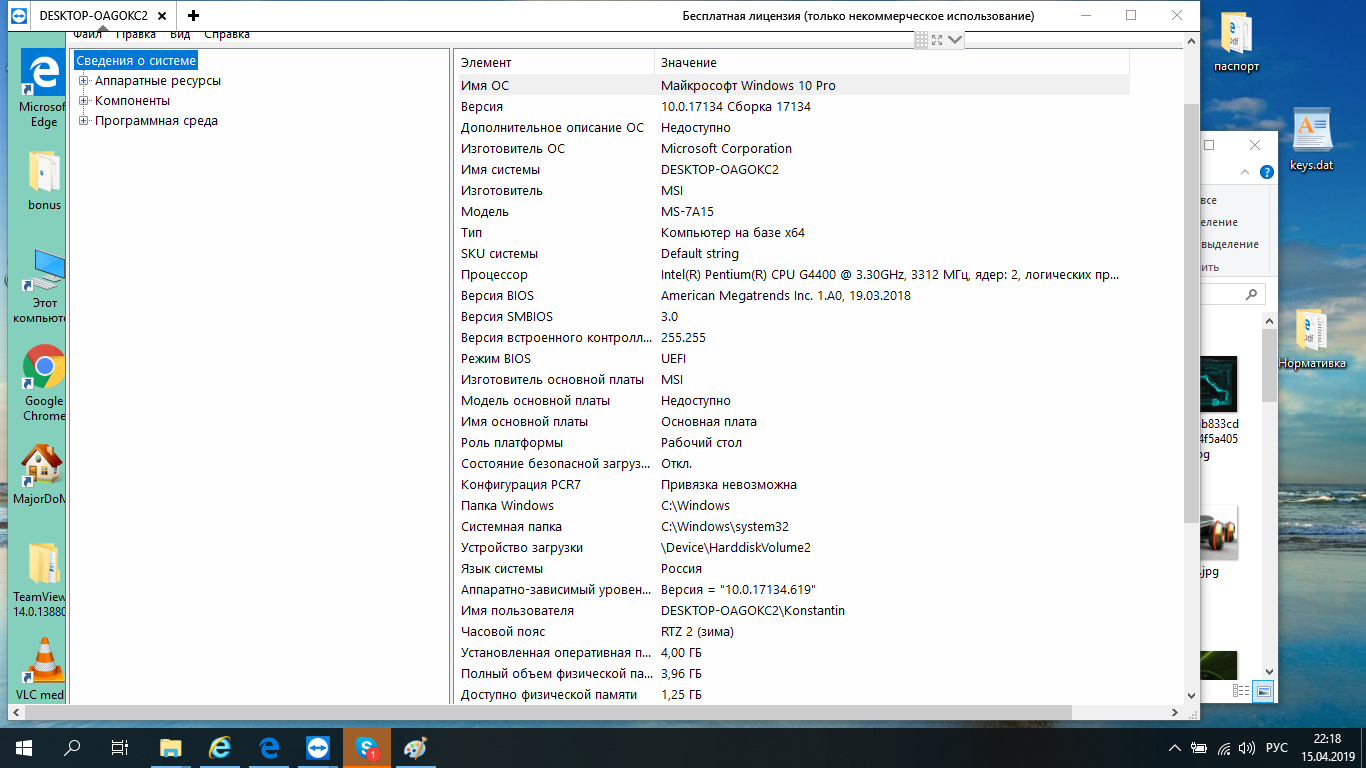Screen dimensions: 1366x768
Task: Open Edge browser from the taskbar
Action: 269,748
